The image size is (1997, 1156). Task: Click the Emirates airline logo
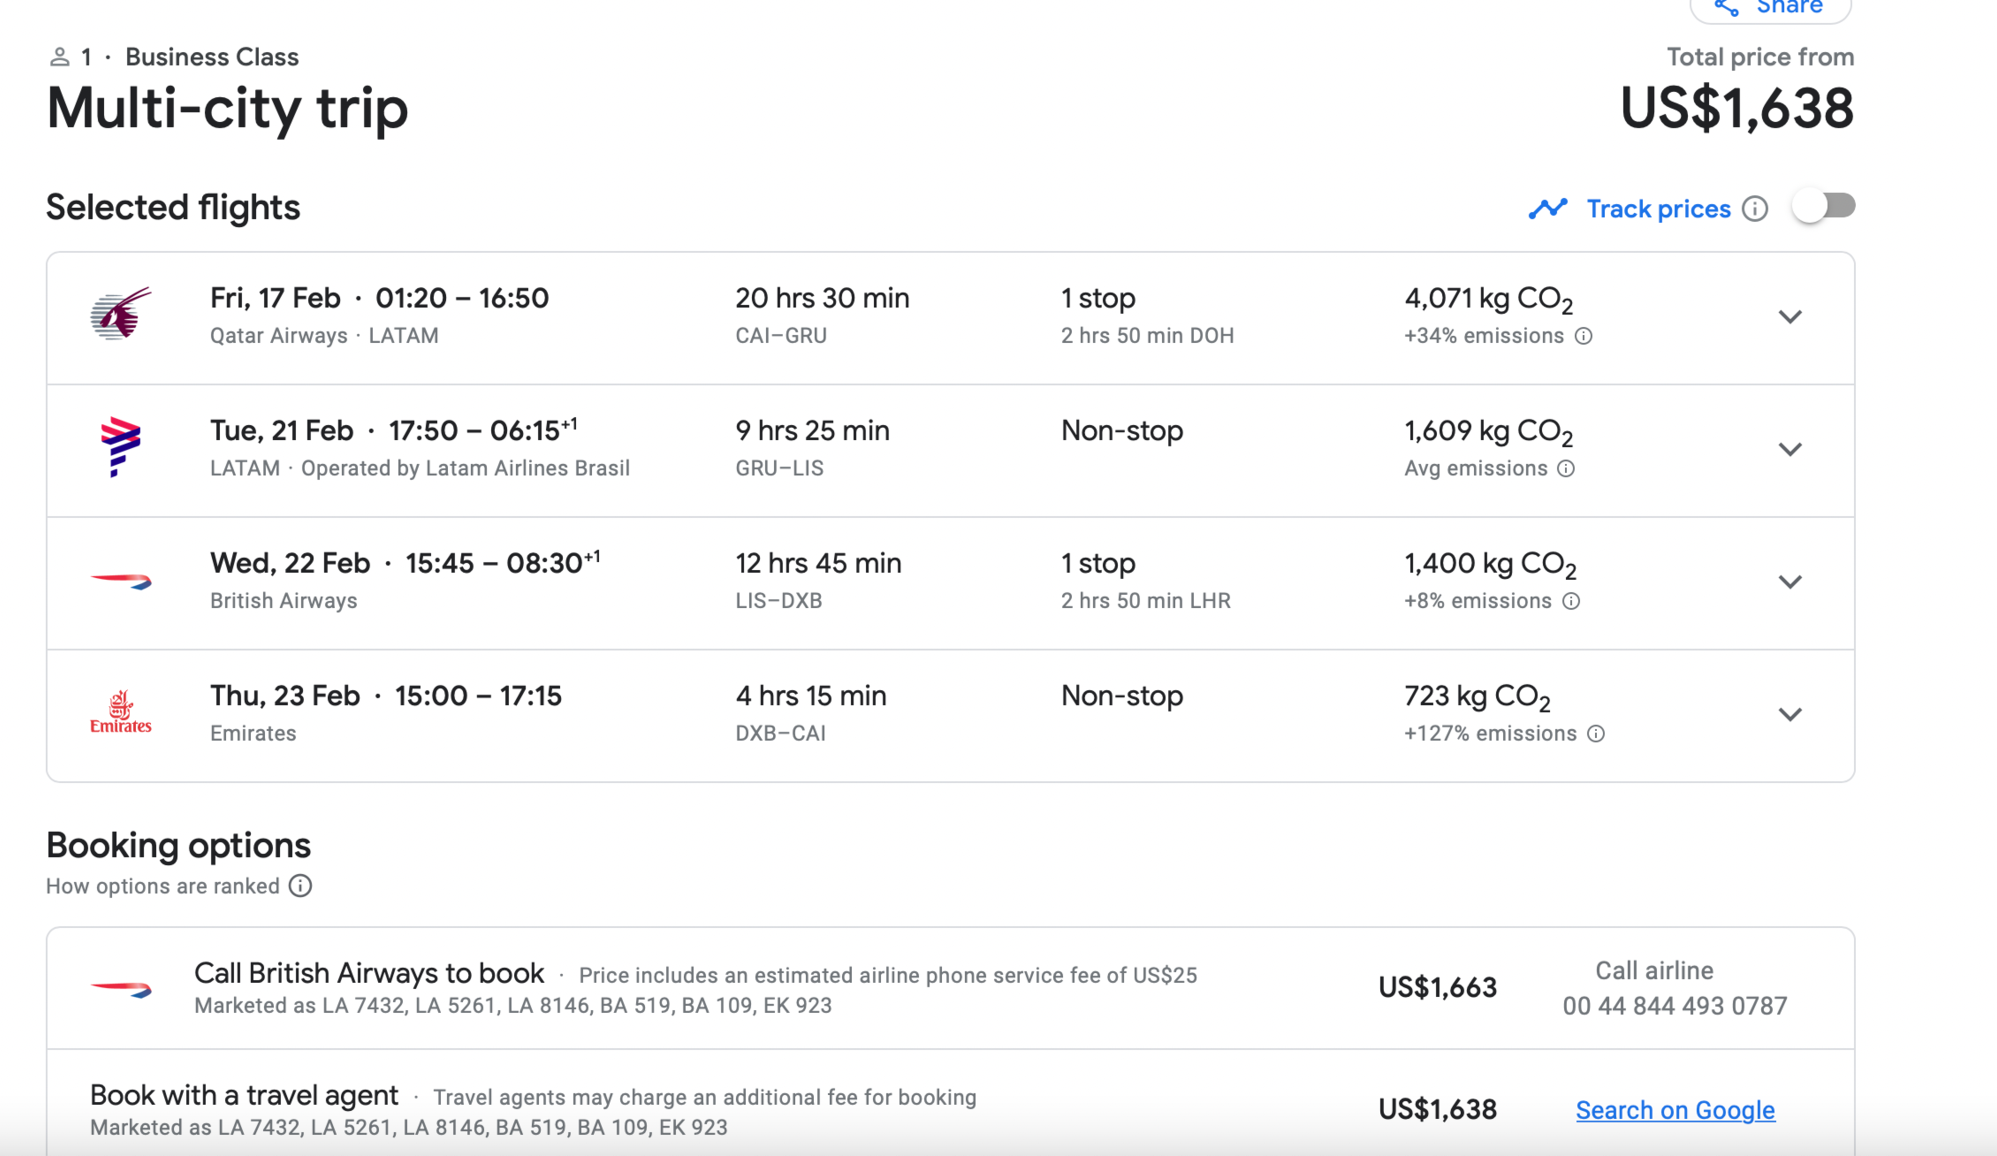pos(120,712)
